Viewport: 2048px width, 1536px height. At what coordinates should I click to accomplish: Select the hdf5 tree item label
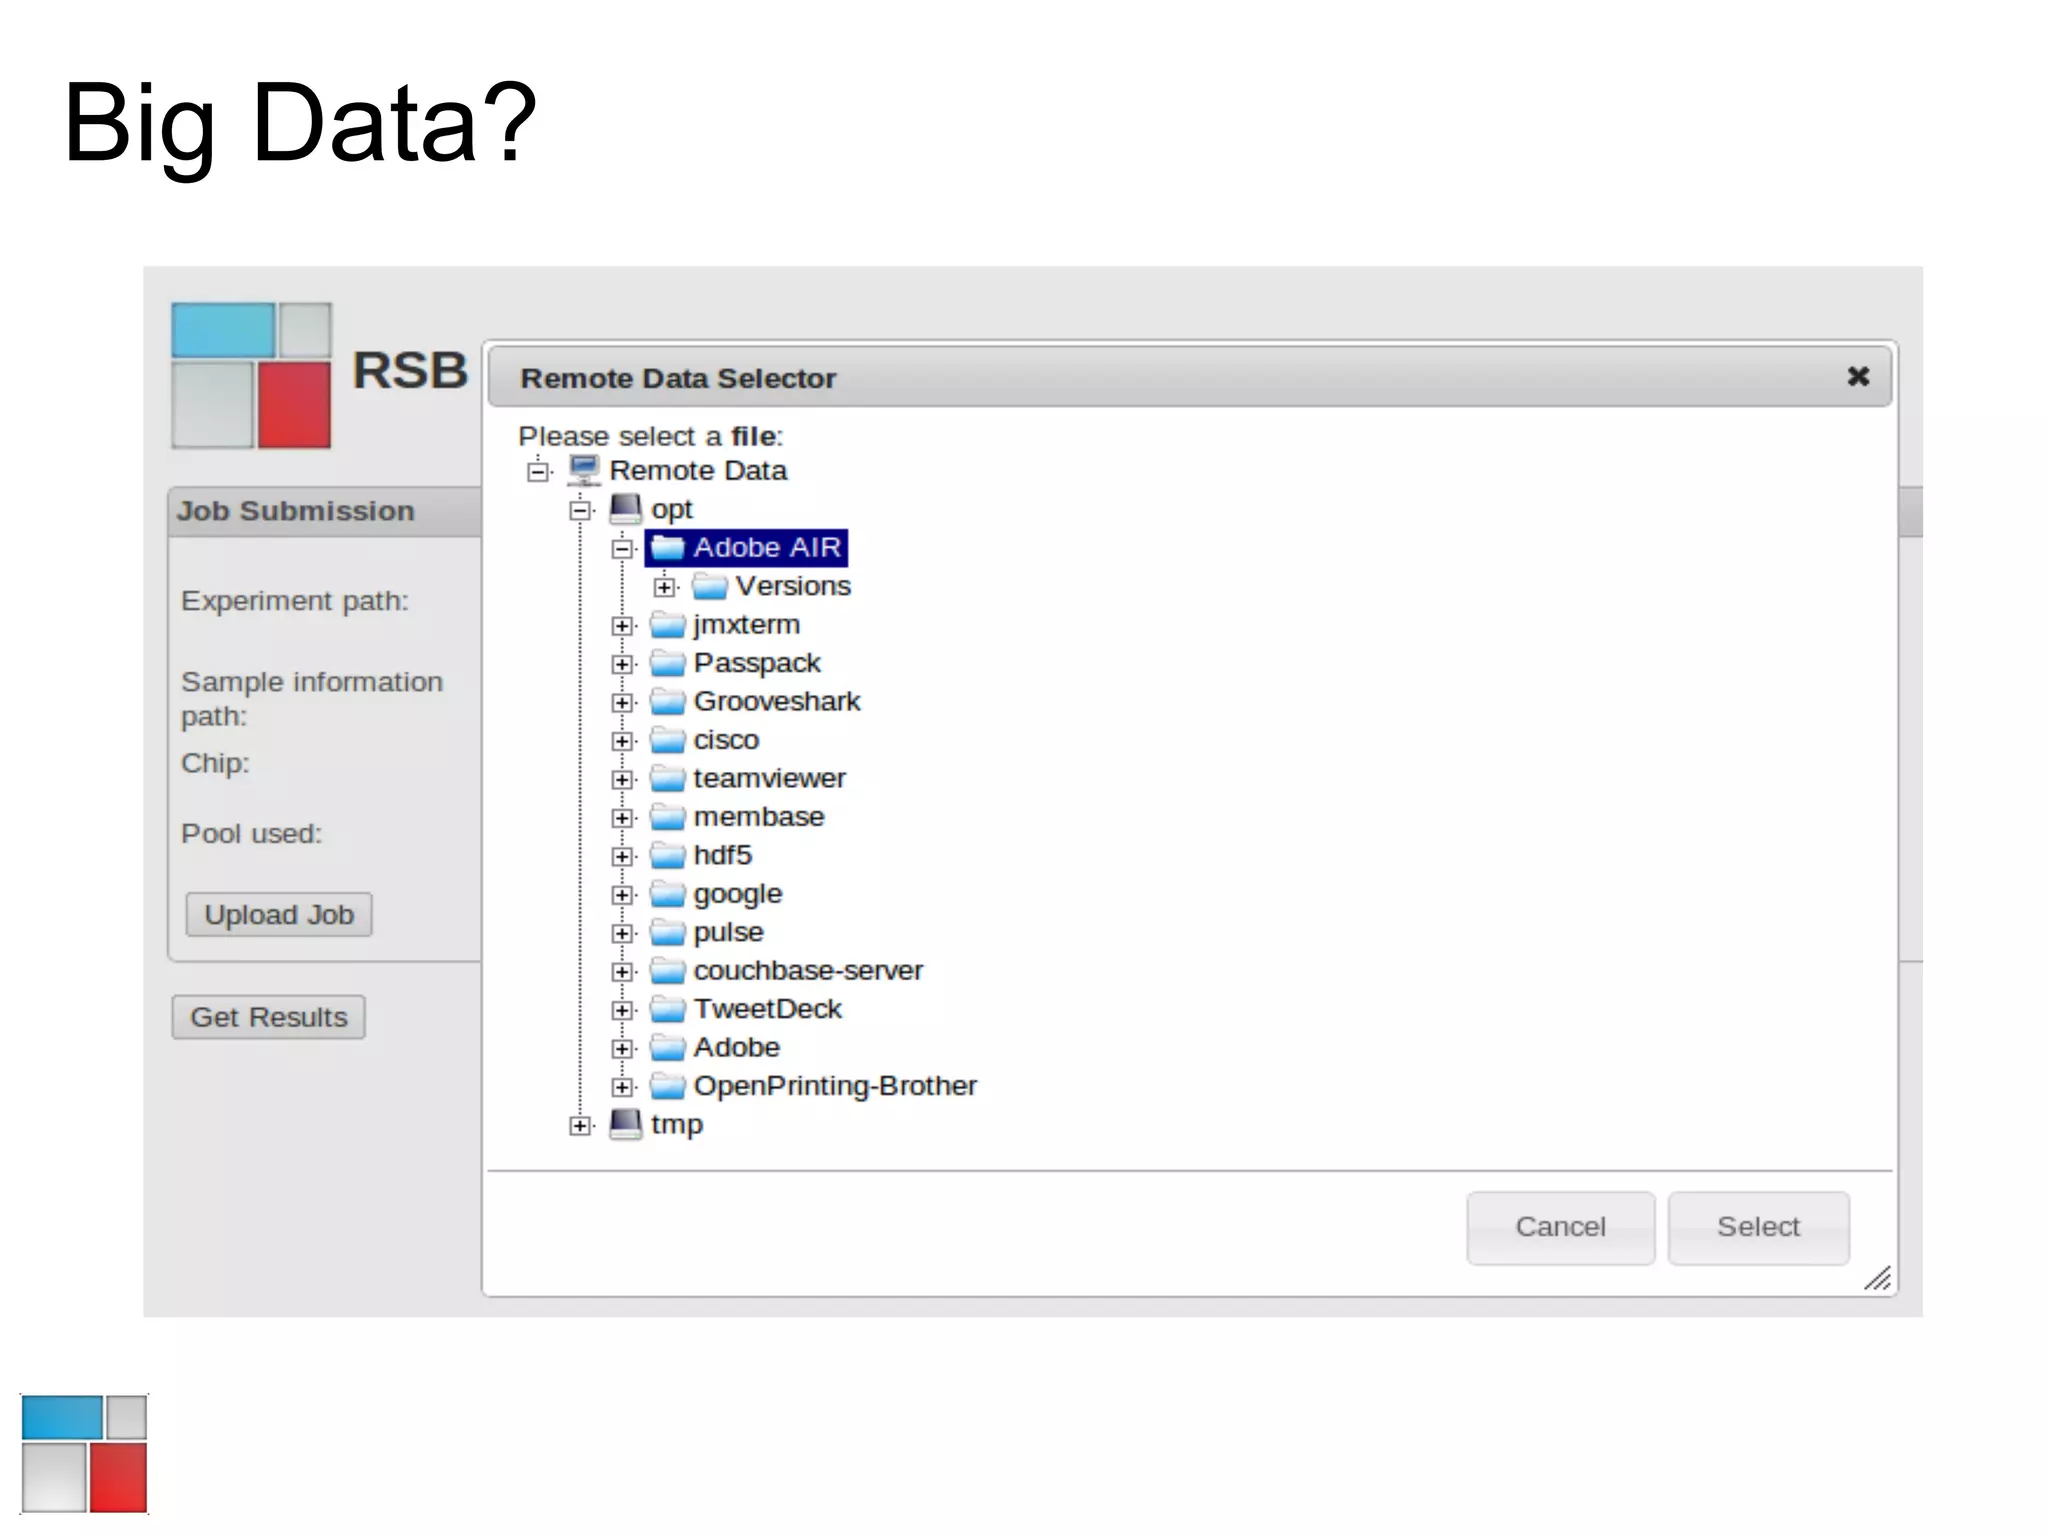[x=722, y=855]
